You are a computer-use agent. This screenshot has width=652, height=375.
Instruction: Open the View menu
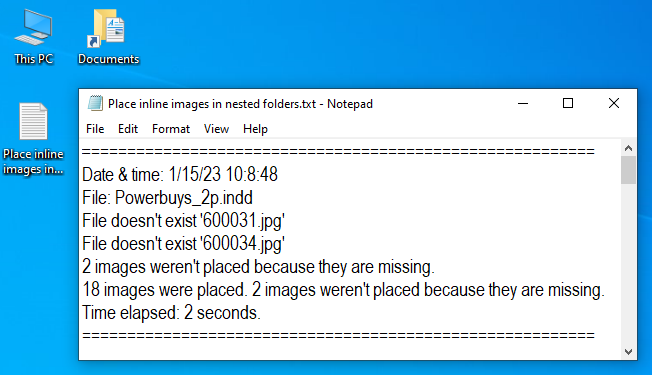tap(216, 129)
